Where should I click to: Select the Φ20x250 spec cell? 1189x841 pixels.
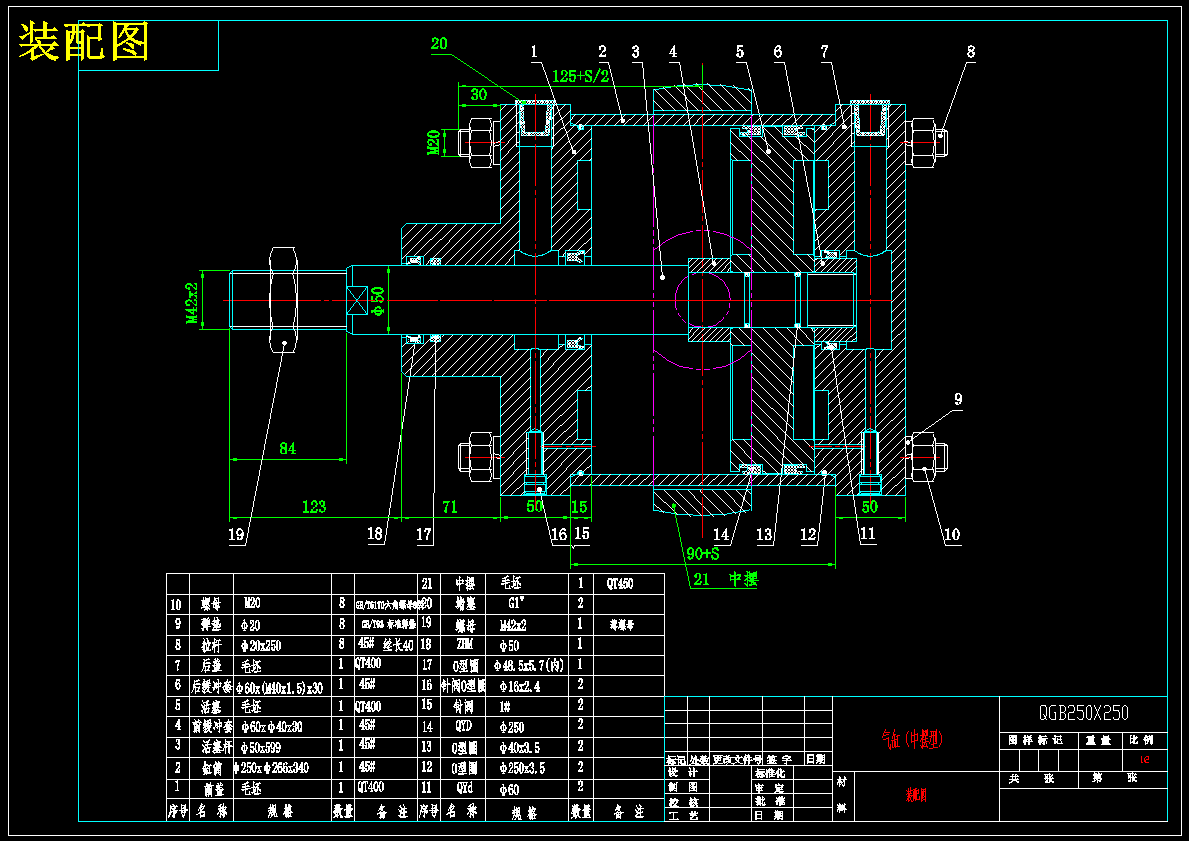pyautogui.click(x=261, y=645)
